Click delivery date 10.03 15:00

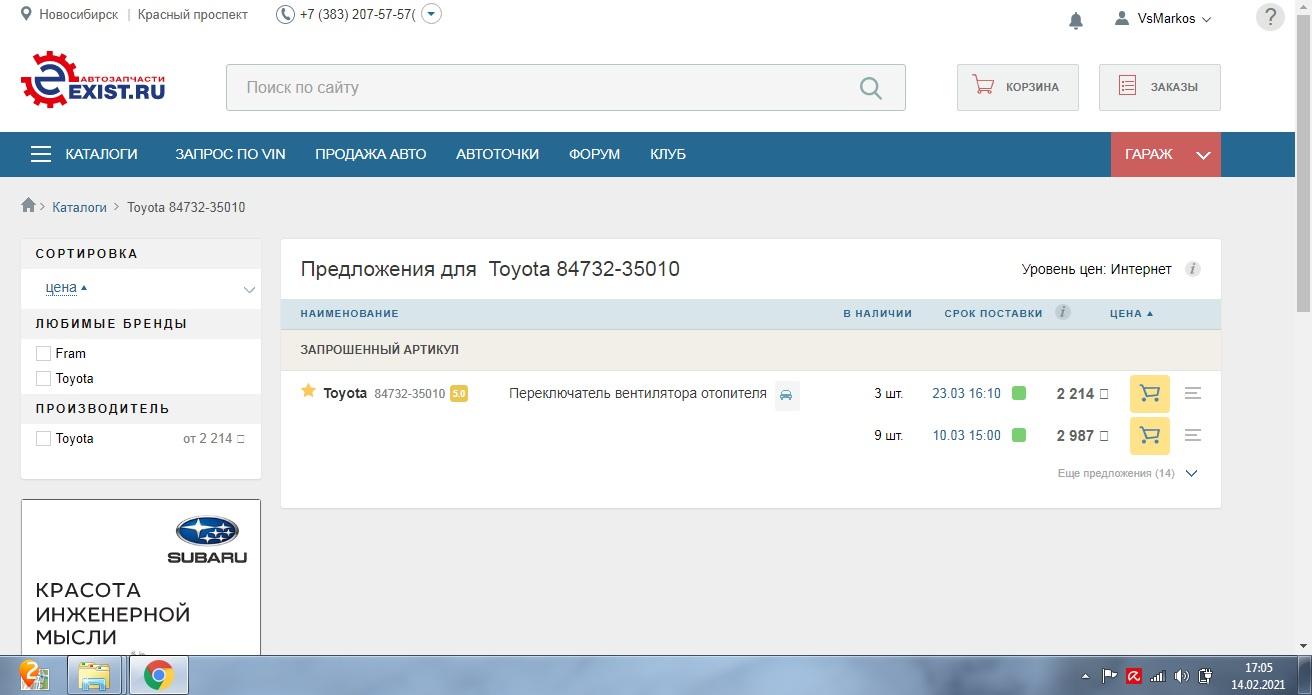click(x=966, y=435)
